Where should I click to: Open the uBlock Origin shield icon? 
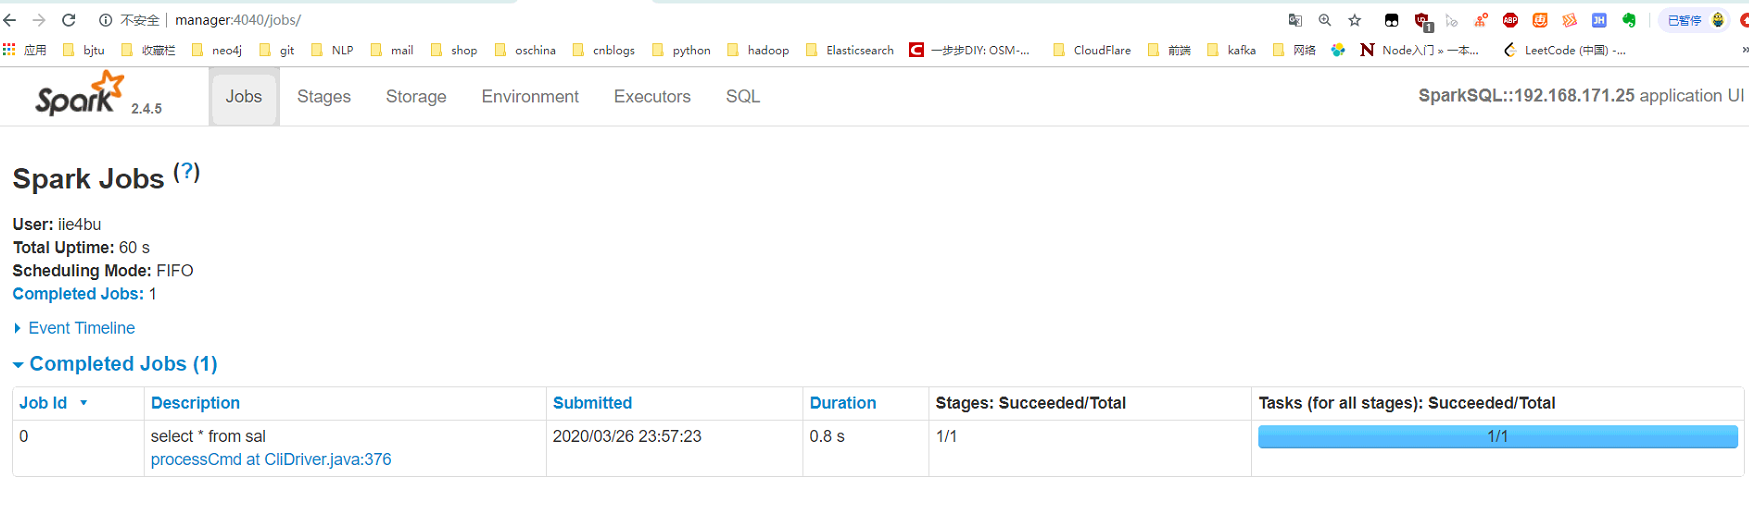pos(1422,20)
